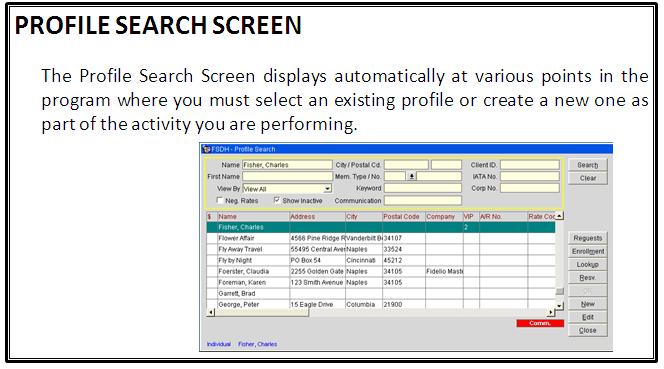Click the IATA No. field
The height and width of the screenshot is (369, 664).
pos(530,176)
